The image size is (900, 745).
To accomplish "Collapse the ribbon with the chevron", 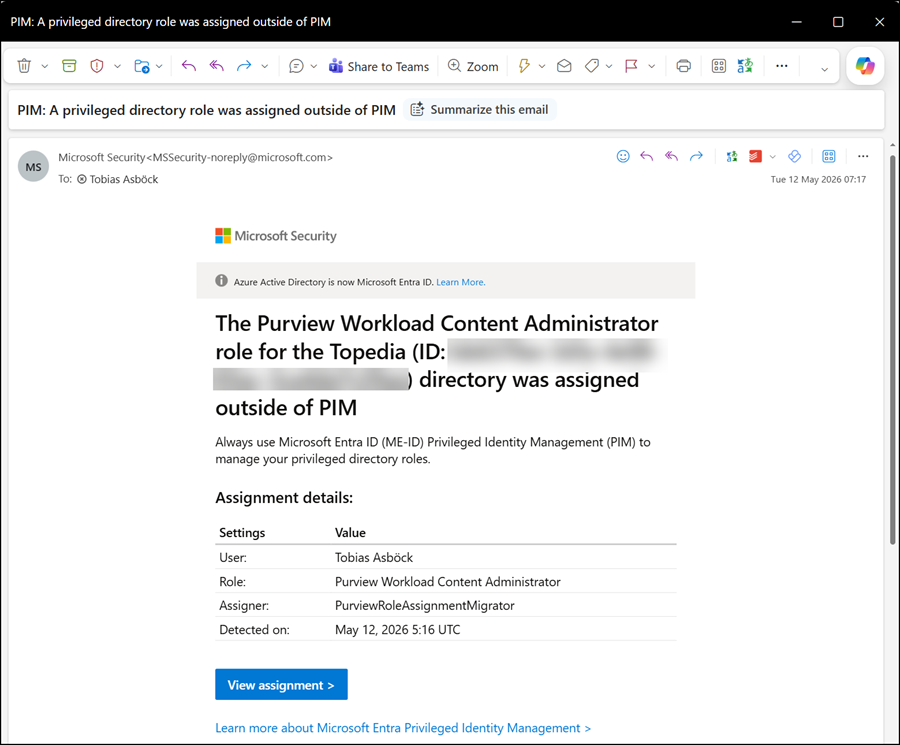I will pos(824,69).
